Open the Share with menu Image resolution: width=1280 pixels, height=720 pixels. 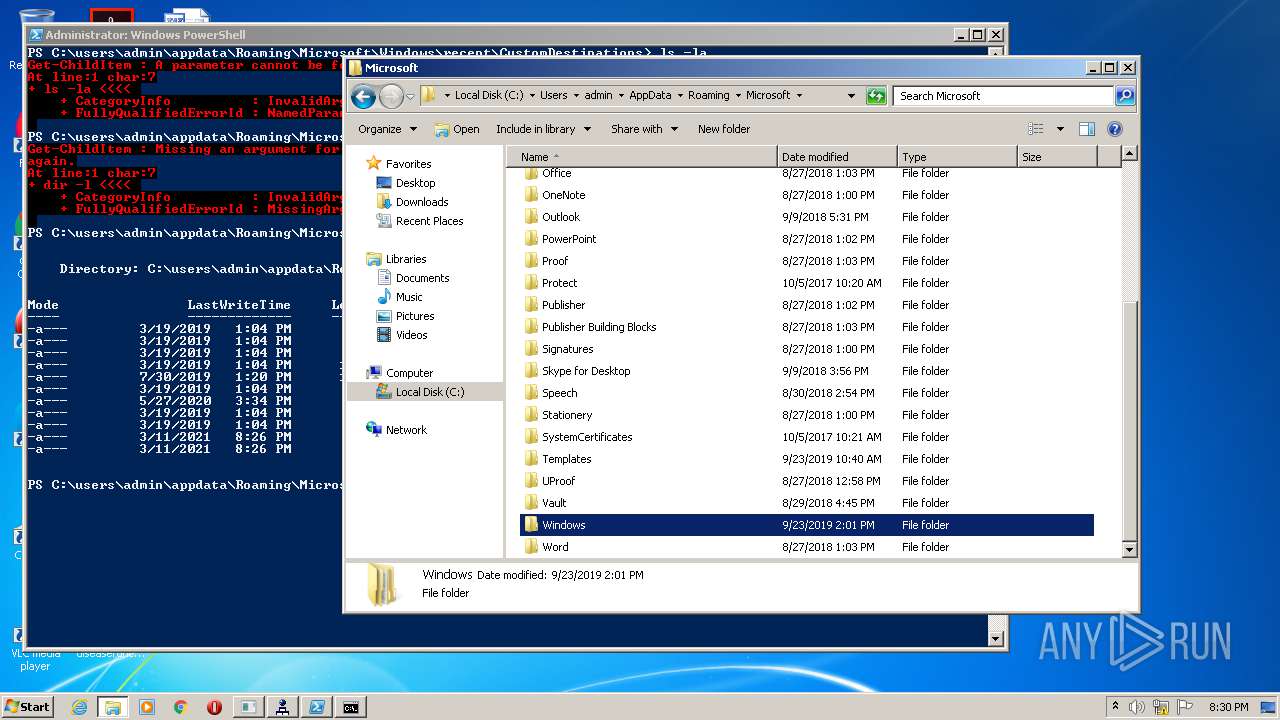click(x=645, y=129)
